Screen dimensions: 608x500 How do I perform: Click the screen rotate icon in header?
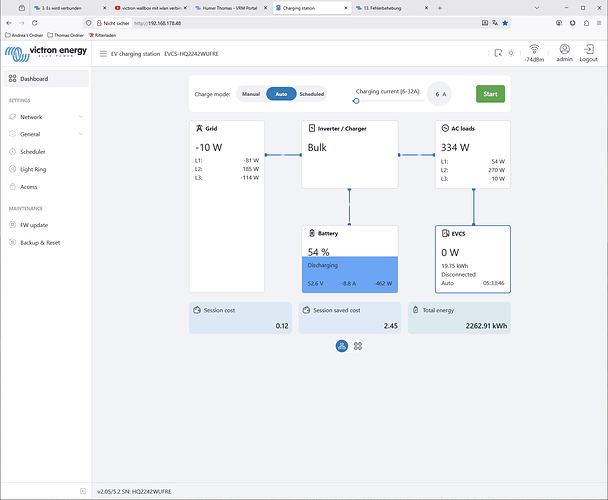[x=498, y=53]
